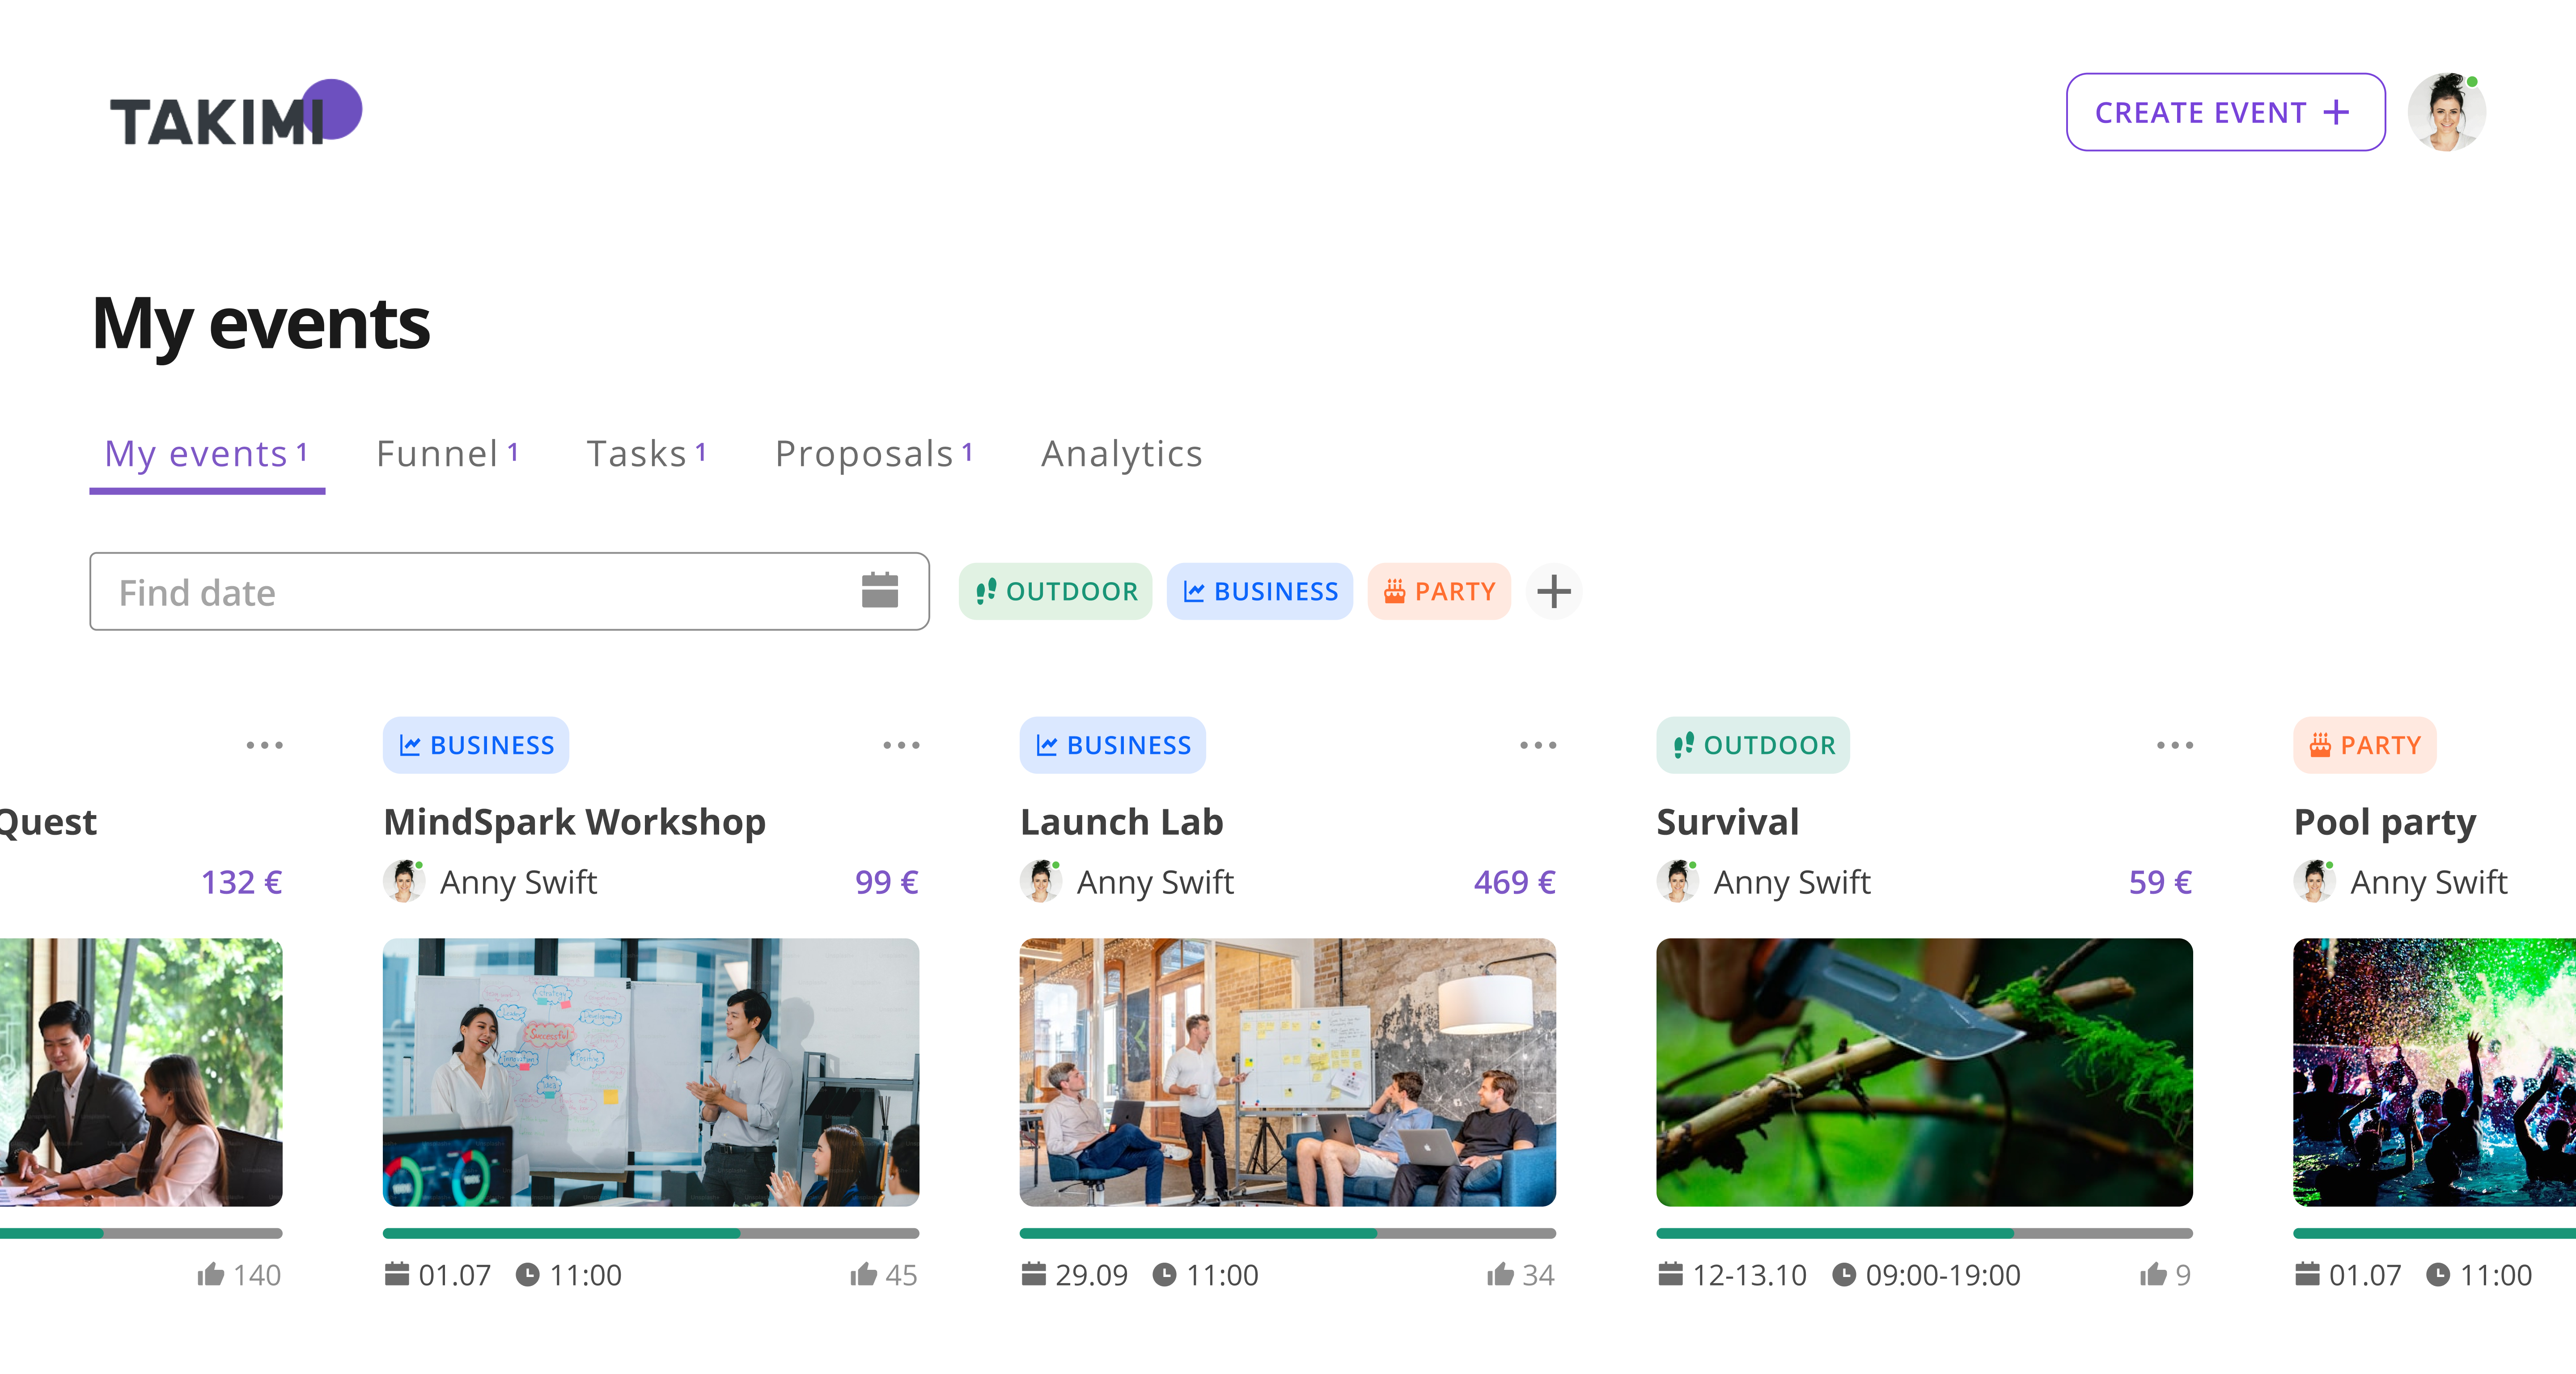This screenshot has width=2576, height=1374.
Task: Open three-dot menu on Launch Lab card
Action: pyautogui.click(x=1537, y=745)
